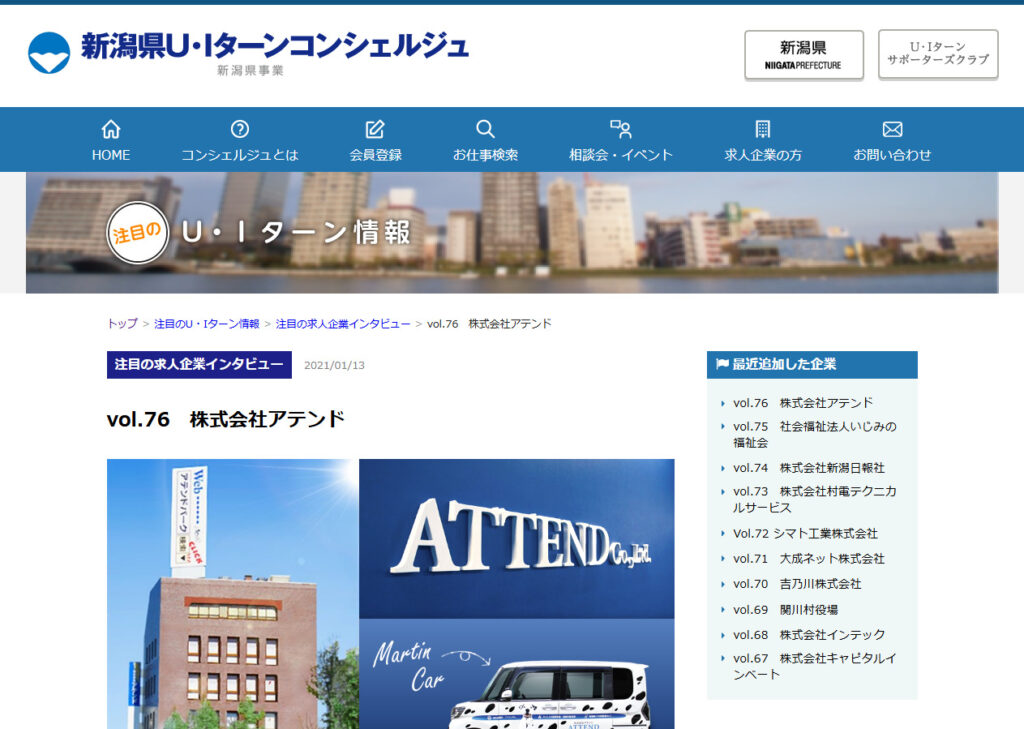Click the building icon above 求人企業の方
Viewport: 1024px width, 729px height.
(x=763, y=129)
